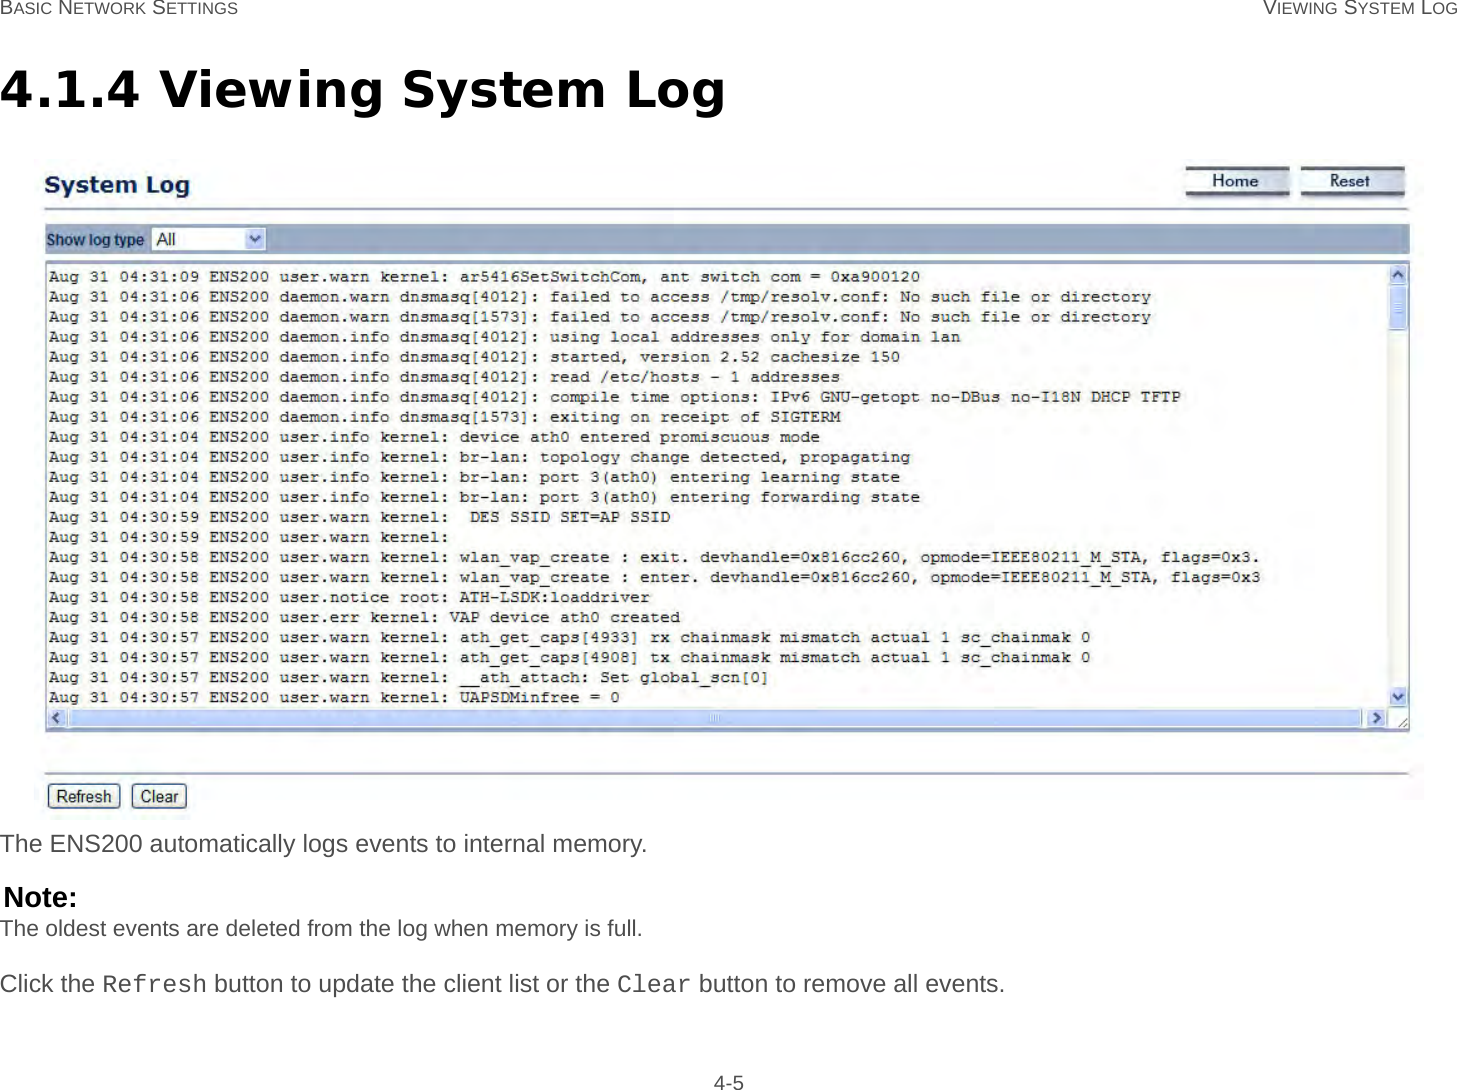Viewport: 1457px width, 1090px height.
Task: Click the log scroll down arrow
Action: click(x=1398, y=697)
